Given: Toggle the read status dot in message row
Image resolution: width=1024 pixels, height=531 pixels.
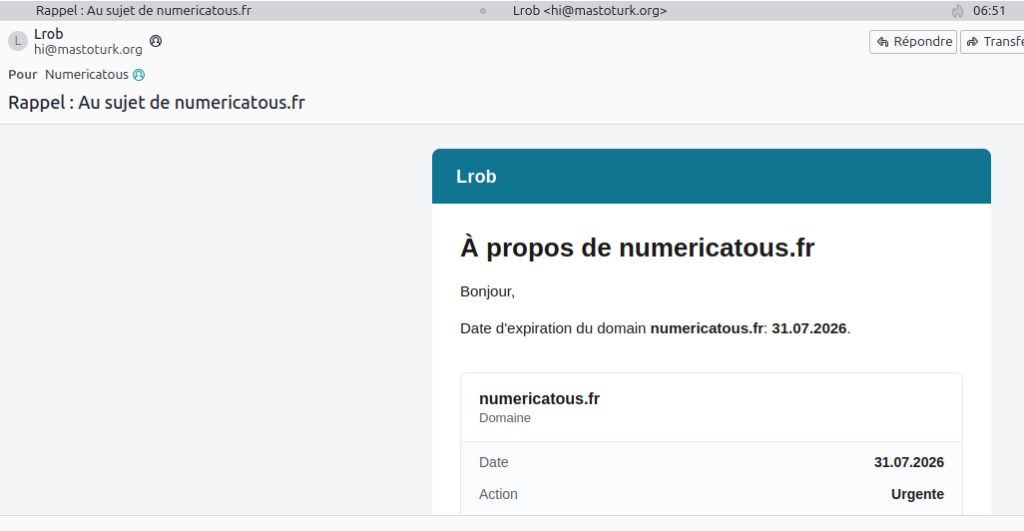Looking at the screenshot, I should 483,10.
